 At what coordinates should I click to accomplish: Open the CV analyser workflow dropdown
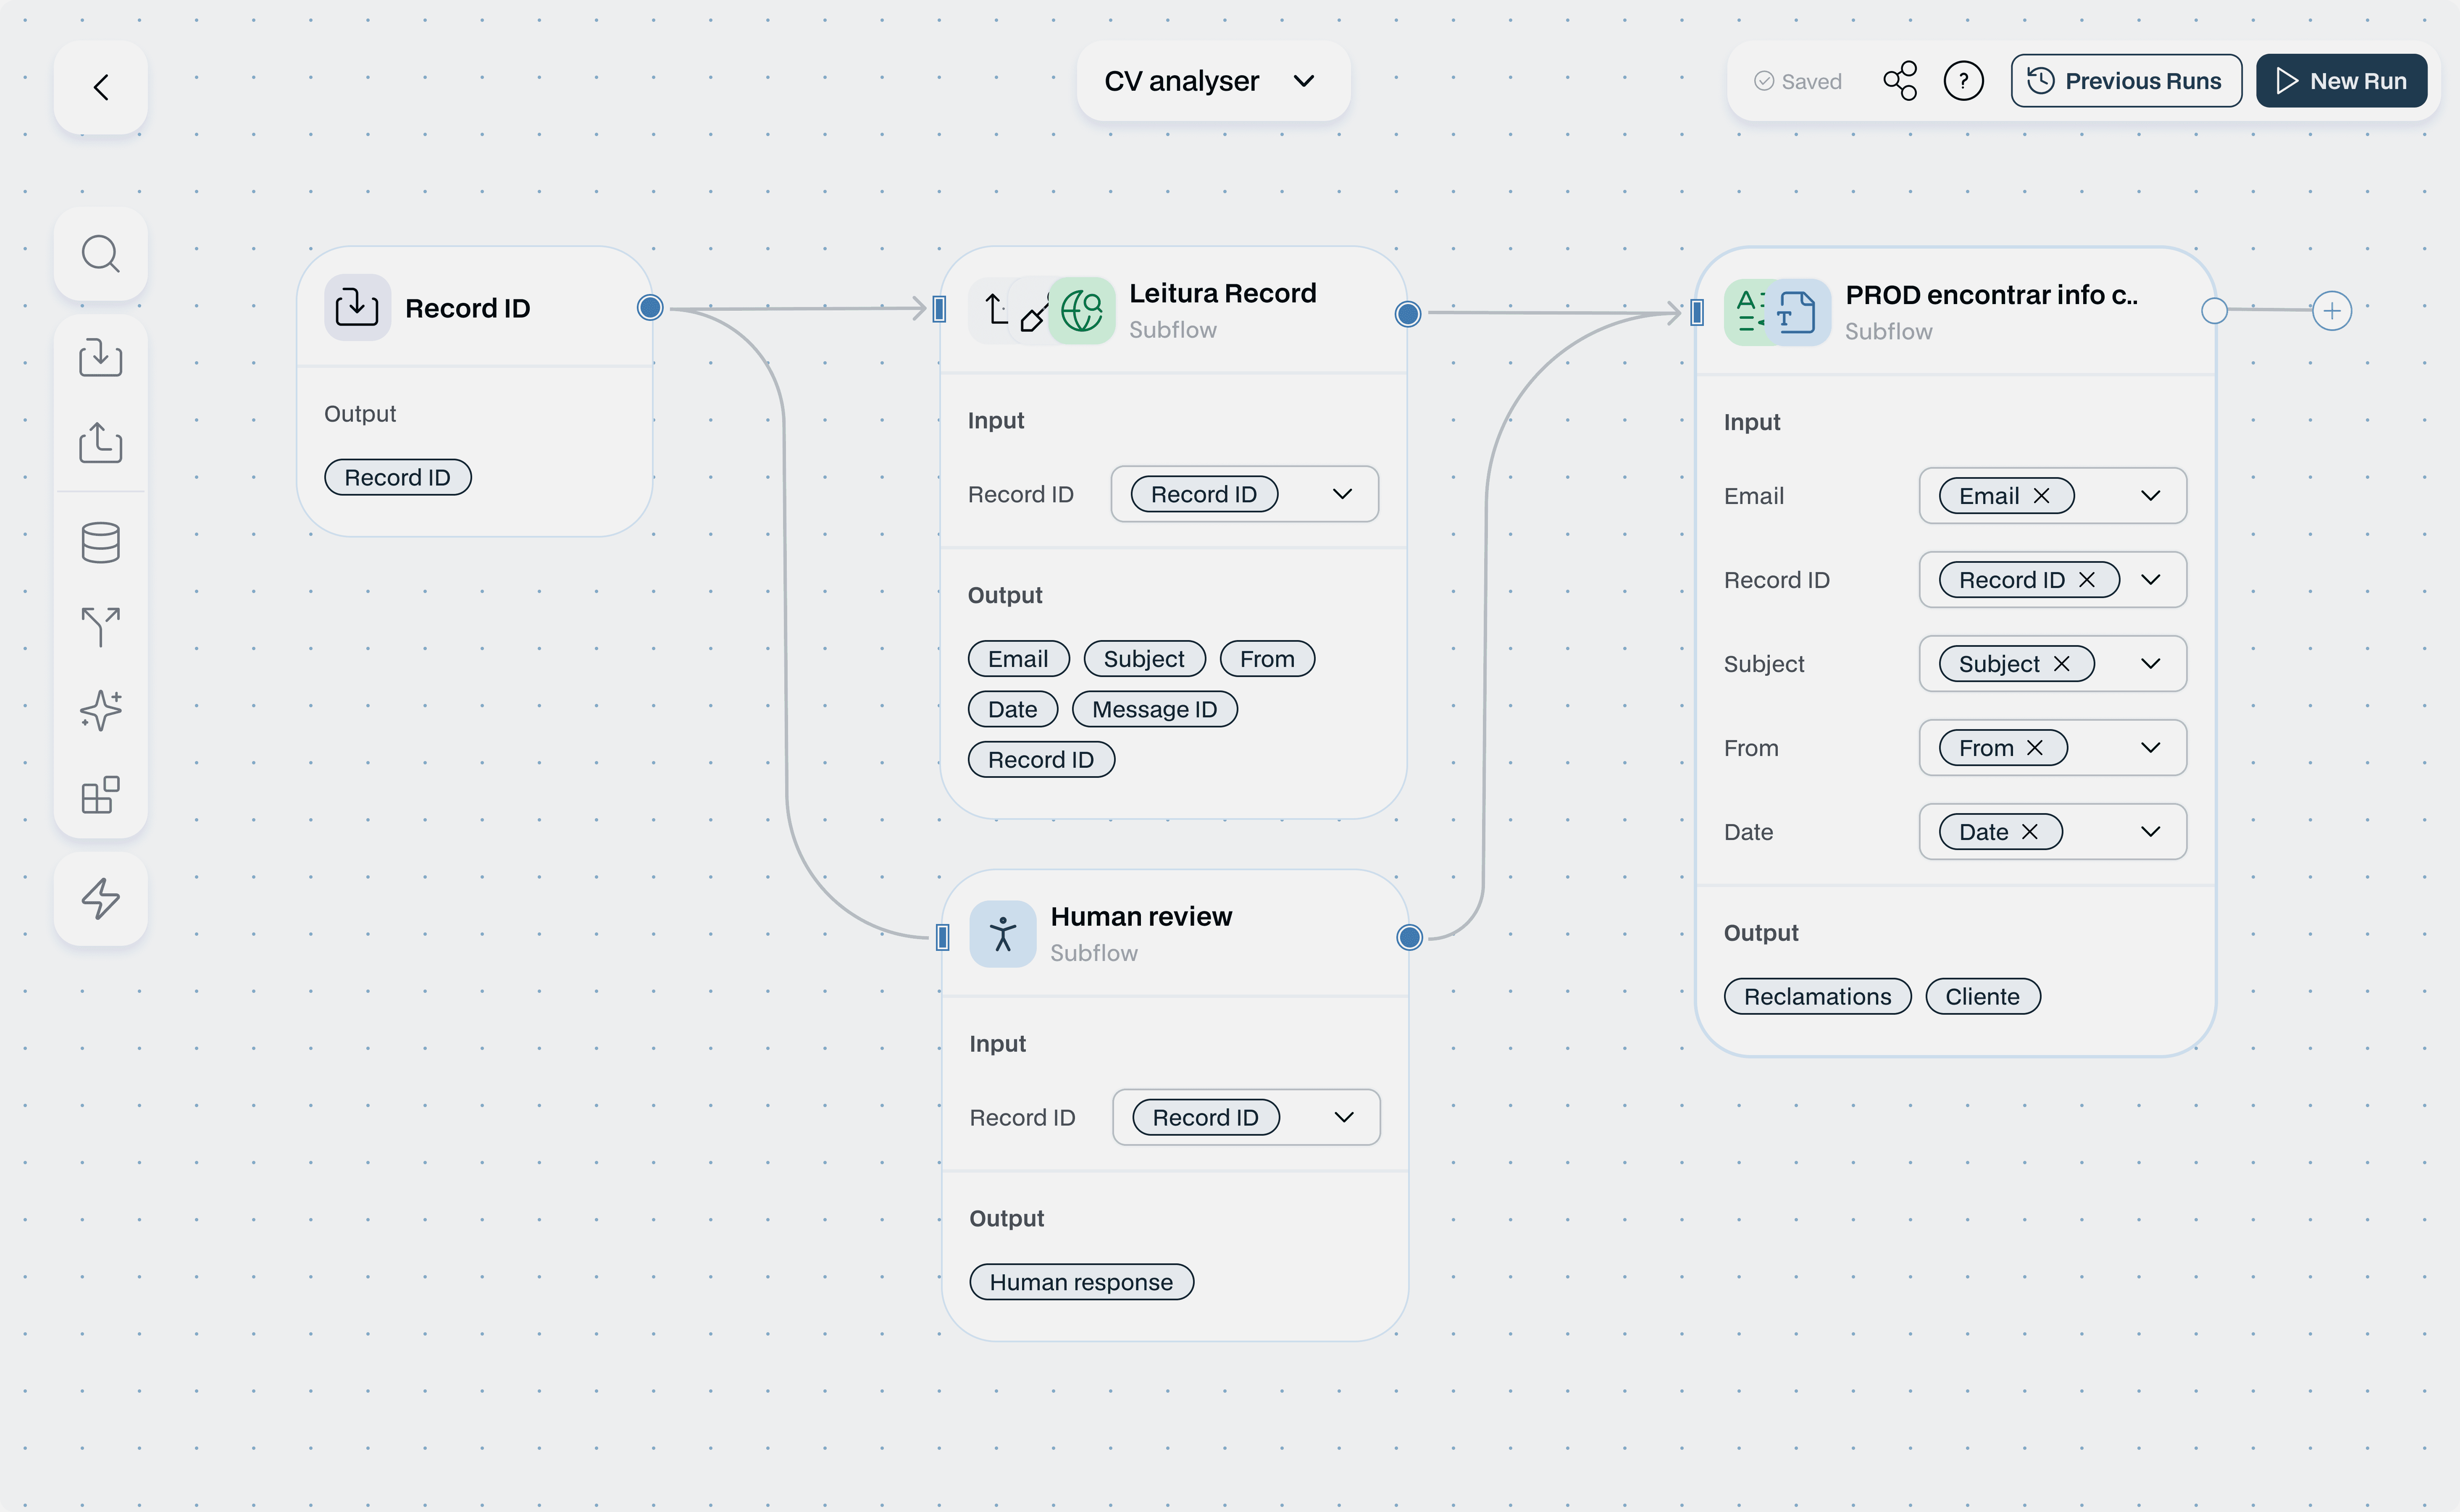tap(1213, 81)
